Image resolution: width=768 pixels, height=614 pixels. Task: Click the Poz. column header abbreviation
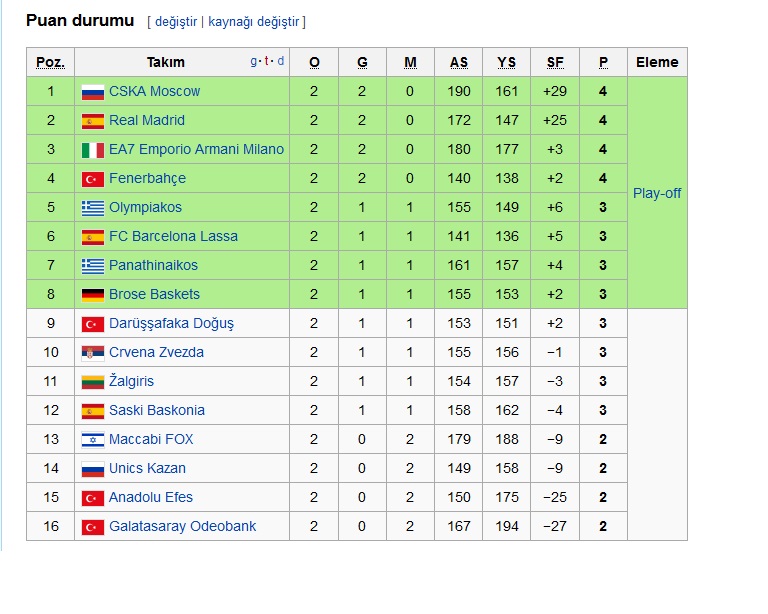click(50, 62)
